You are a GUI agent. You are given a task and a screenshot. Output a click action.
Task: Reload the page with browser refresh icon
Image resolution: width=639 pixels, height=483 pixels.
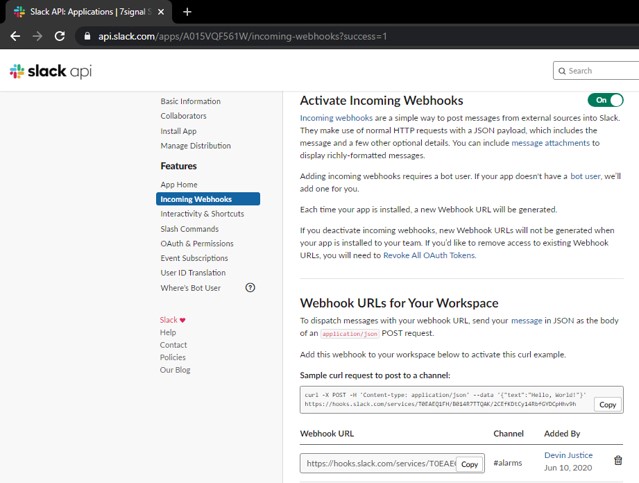(x=60, y=36)
